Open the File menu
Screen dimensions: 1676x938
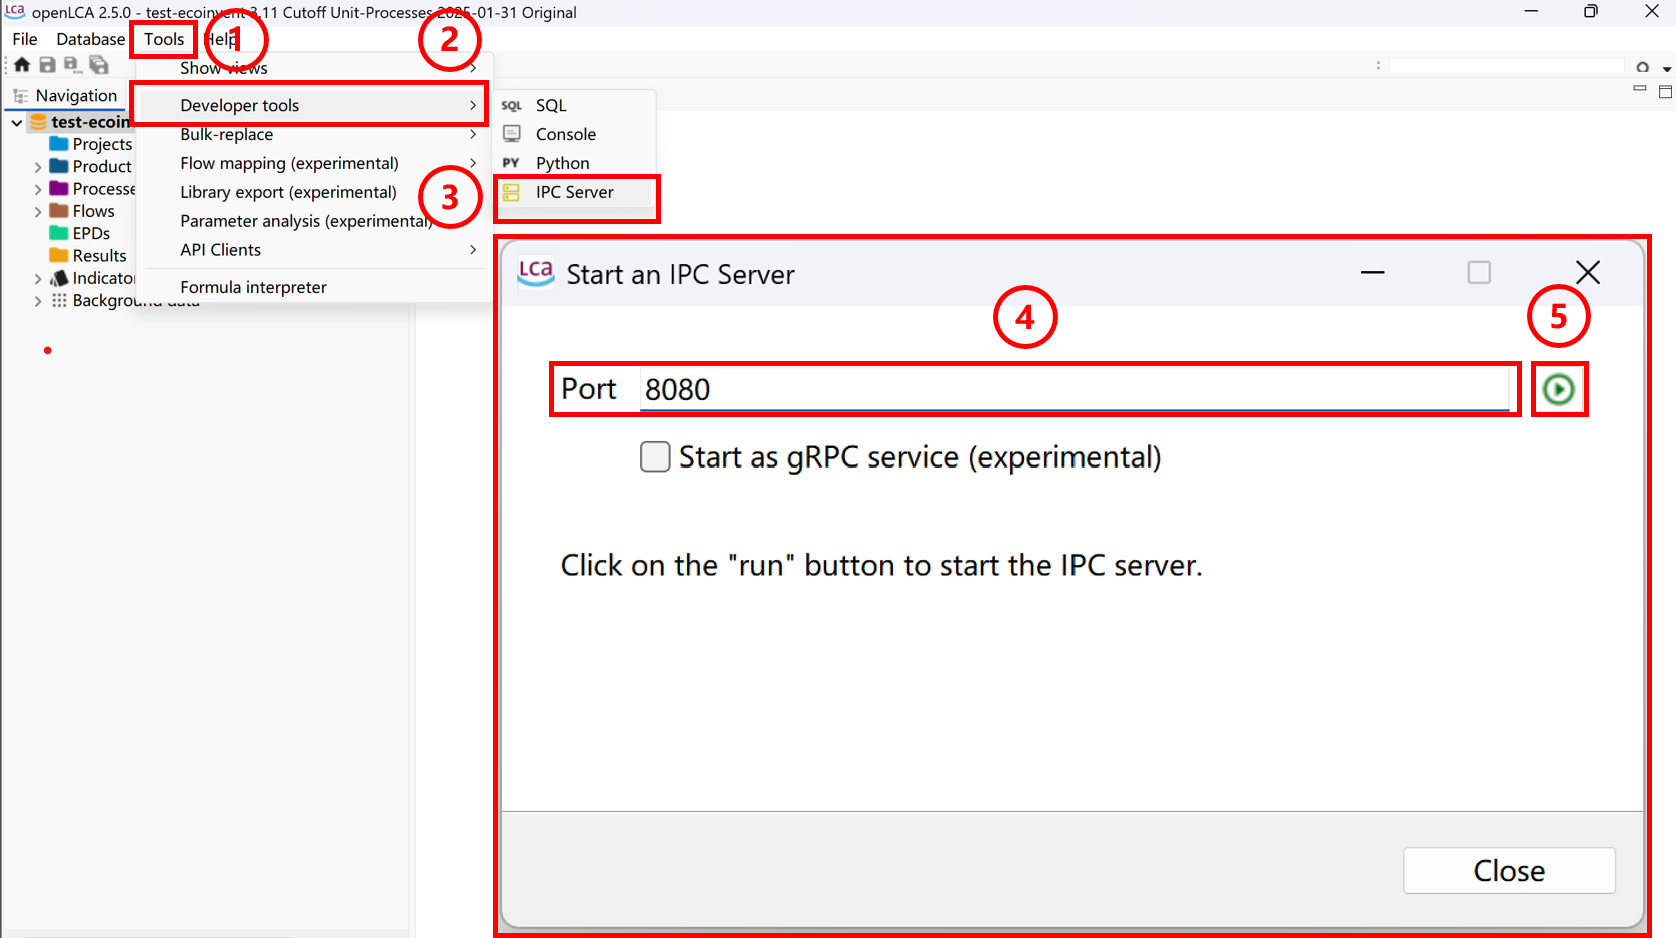(23, 39)
